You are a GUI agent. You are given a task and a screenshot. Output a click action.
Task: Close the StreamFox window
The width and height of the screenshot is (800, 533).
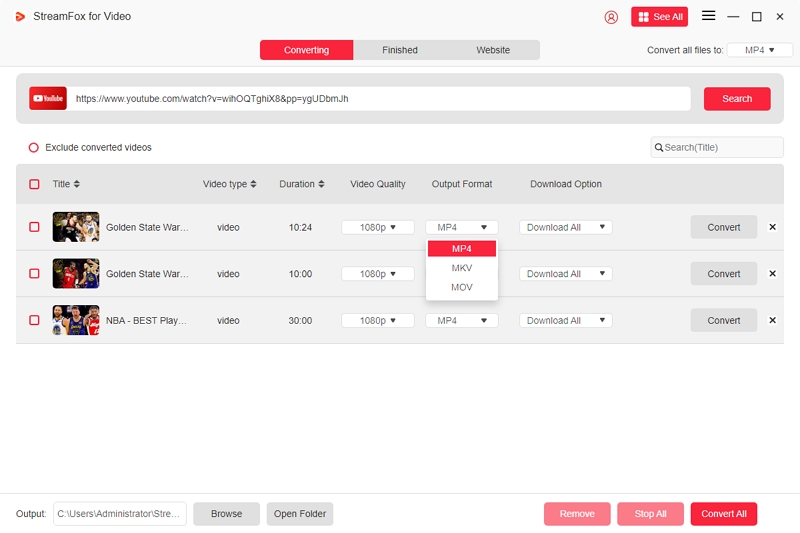[780, 17]
